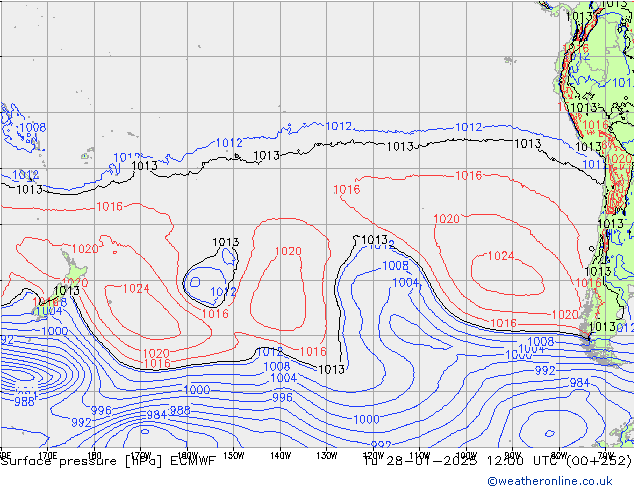
Task: Click the 'Surface pressure [hPa] ECMWF' title
Action: pyautogui.click(x=108, y=461)
